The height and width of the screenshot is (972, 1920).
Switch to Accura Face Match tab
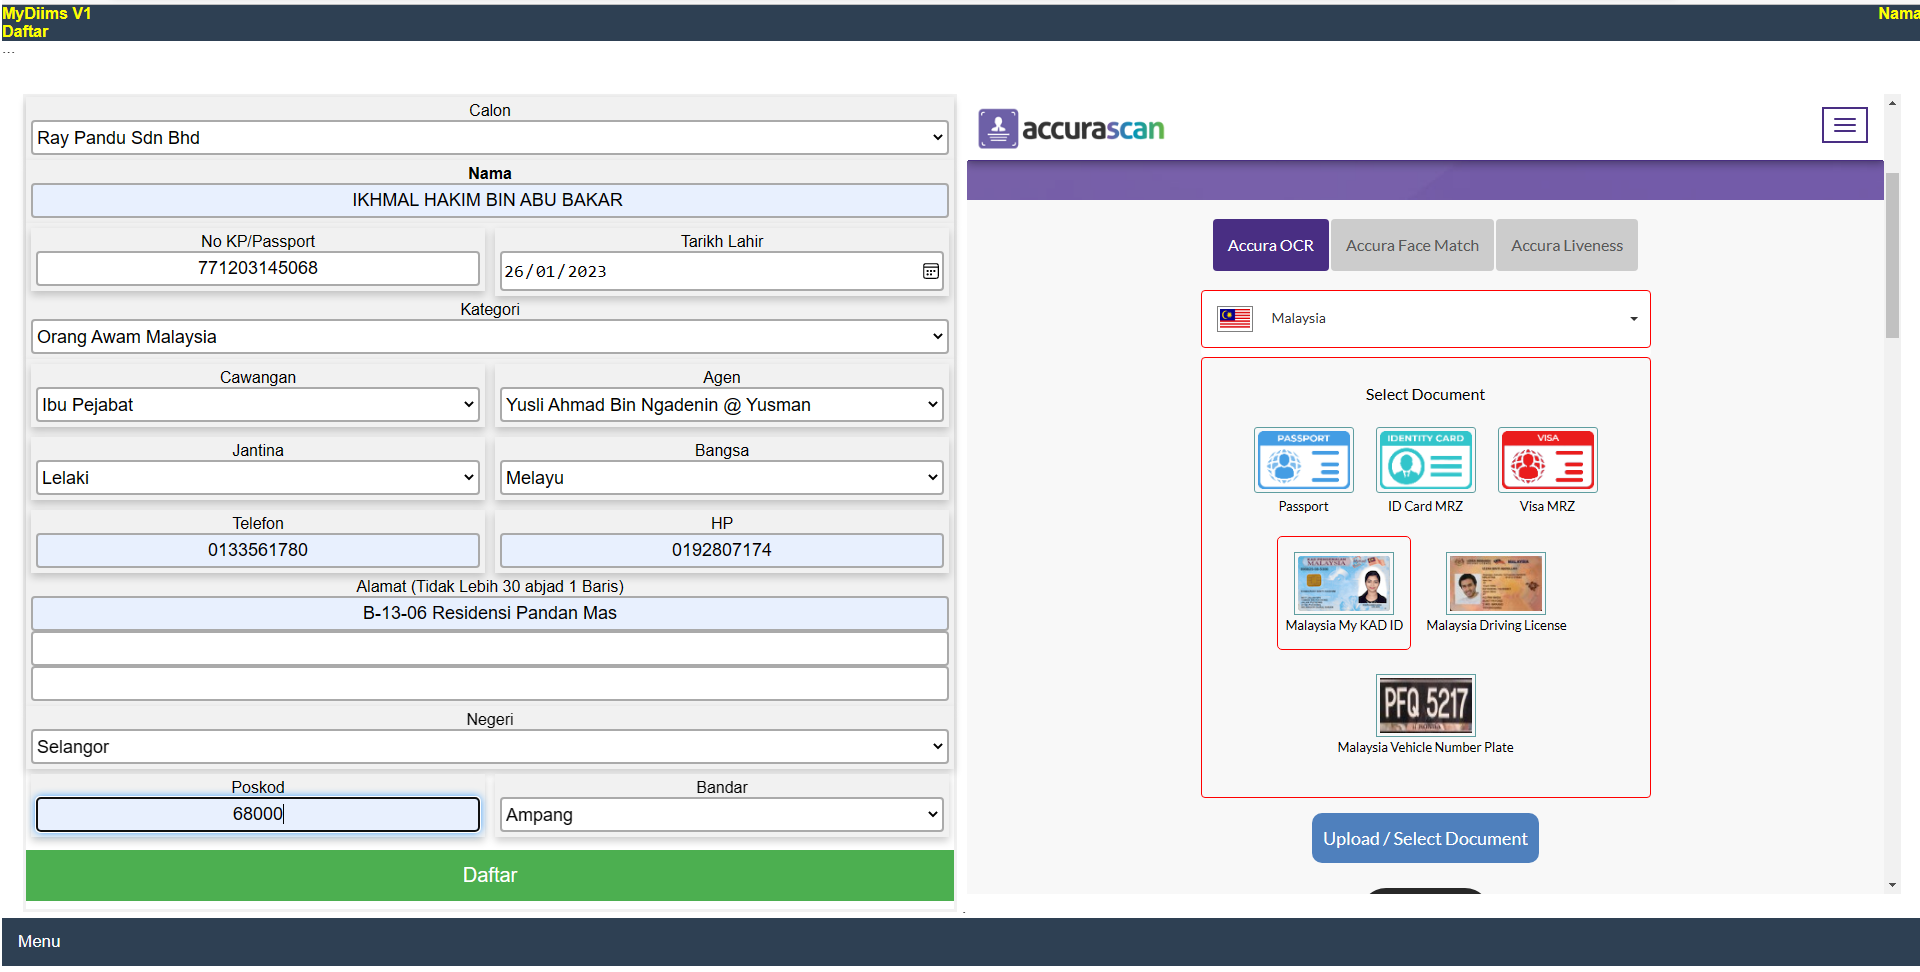coord(1411,246)
